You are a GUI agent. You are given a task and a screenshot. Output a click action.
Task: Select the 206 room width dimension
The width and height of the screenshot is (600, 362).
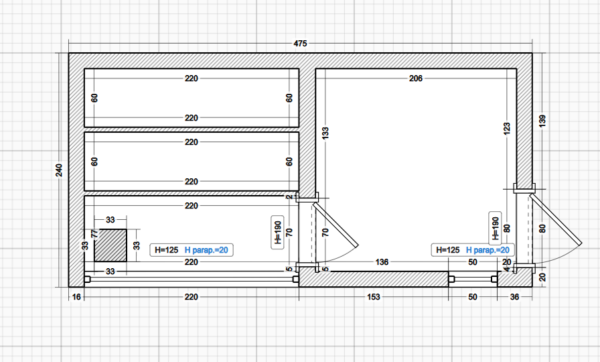[x=416, y=78]
